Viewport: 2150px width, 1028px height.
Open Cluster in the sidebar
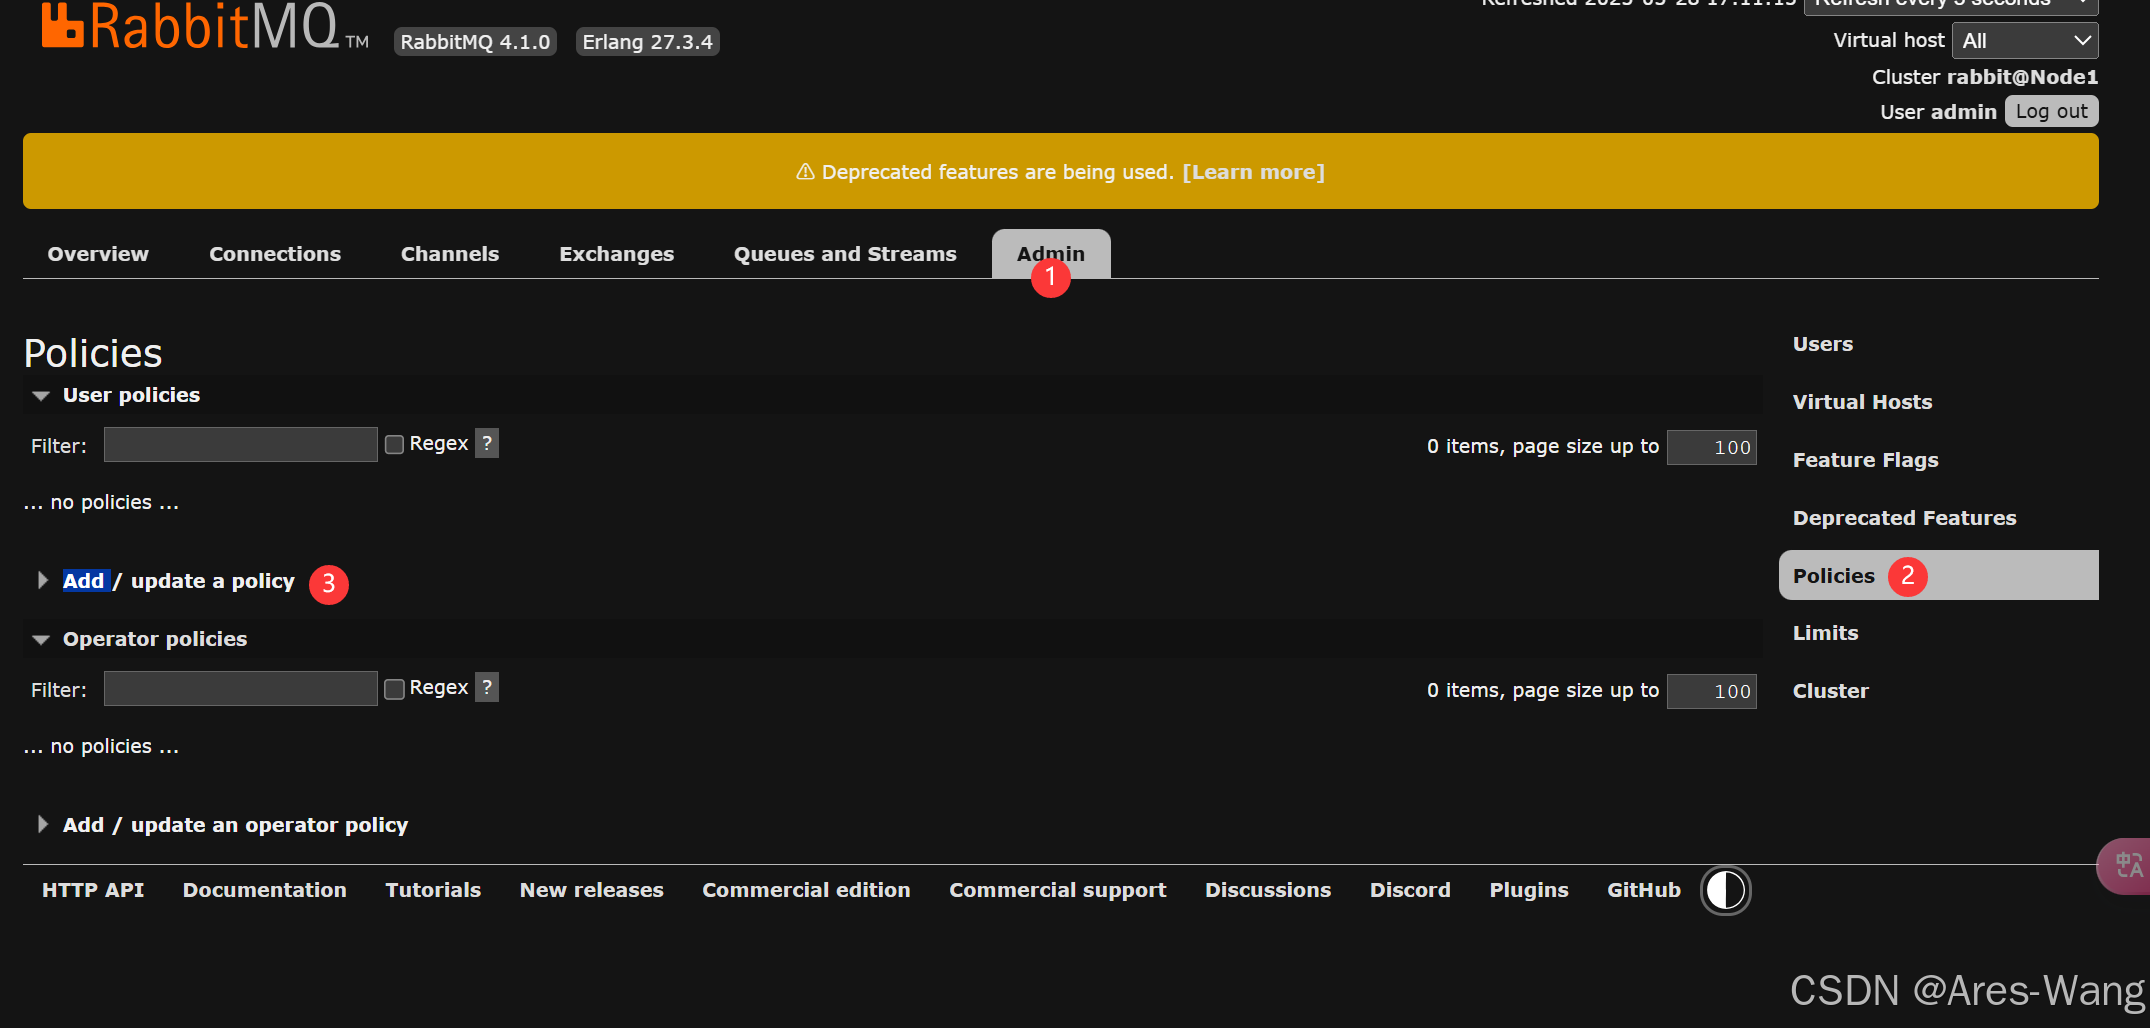(x=1830, y=691)
